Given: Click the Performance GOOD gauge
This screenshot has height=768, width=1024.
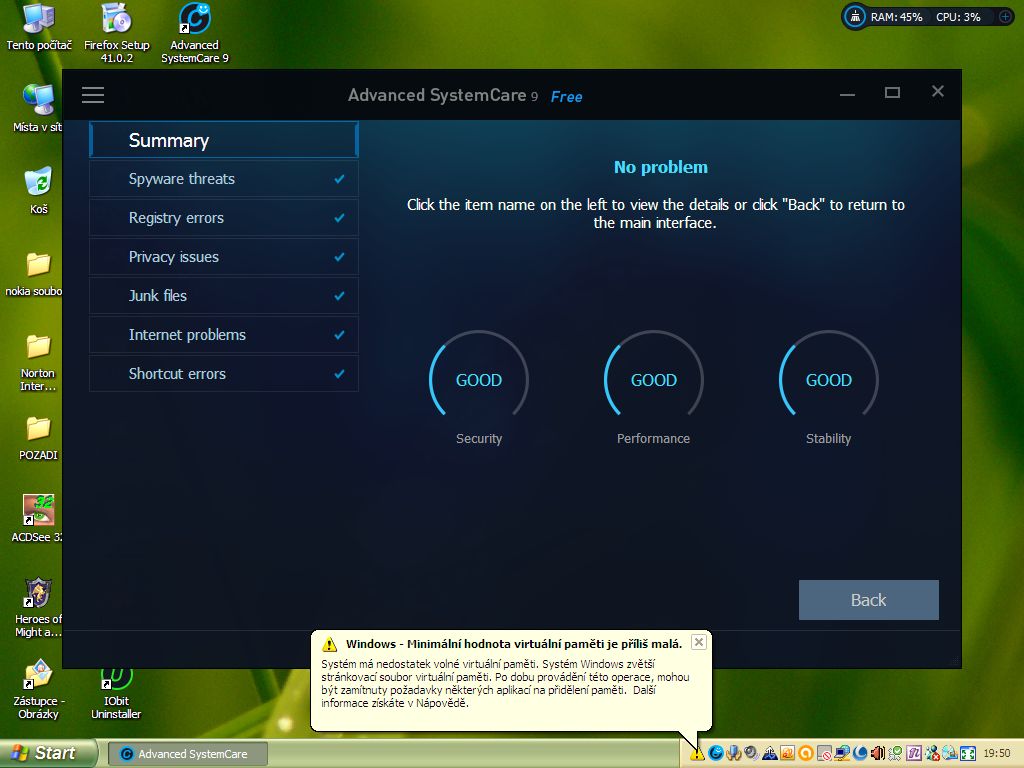Looking at the screenshot, I should tap(654, 380).
